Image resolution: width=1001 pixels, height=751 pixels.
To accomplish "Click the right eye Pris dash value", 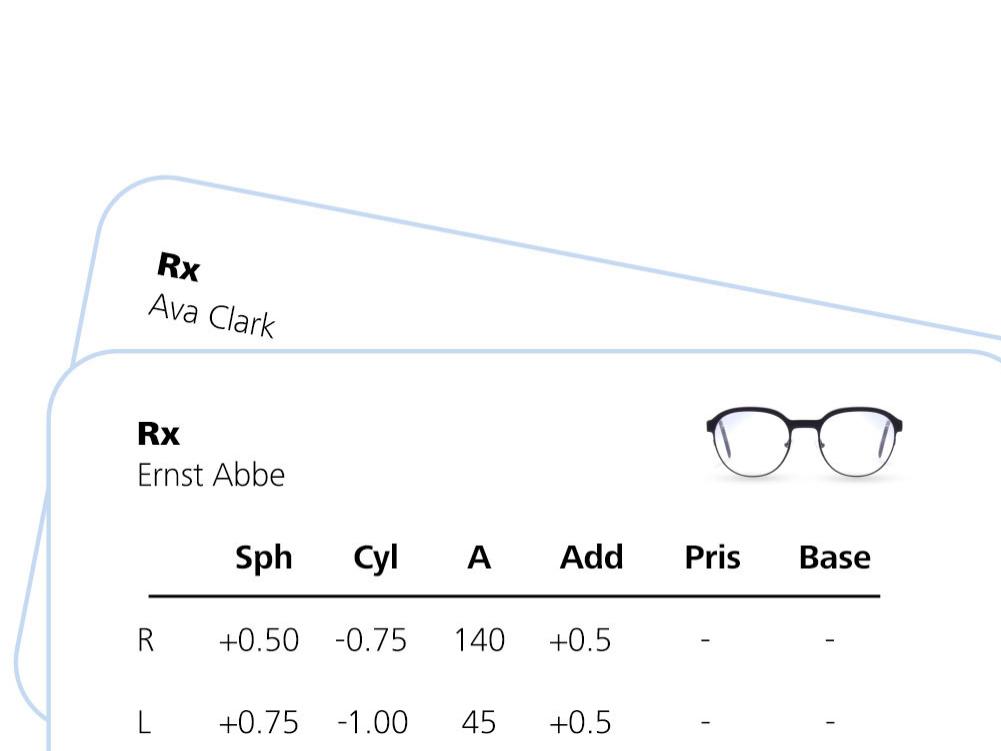I will [705, 639].
